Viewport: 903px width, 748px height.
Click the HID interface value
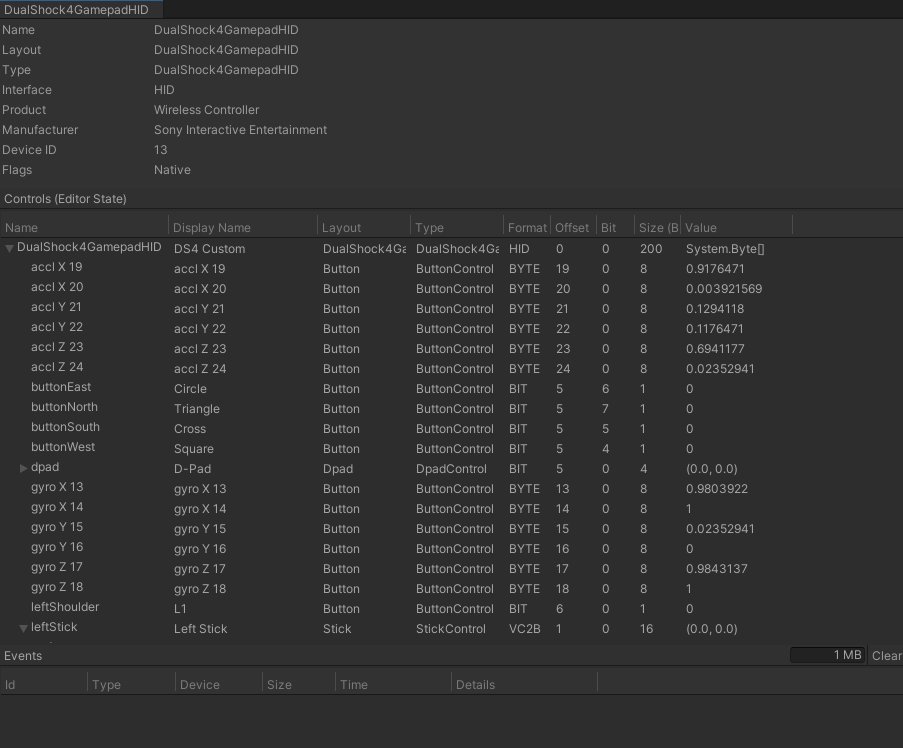click(164, 90)
